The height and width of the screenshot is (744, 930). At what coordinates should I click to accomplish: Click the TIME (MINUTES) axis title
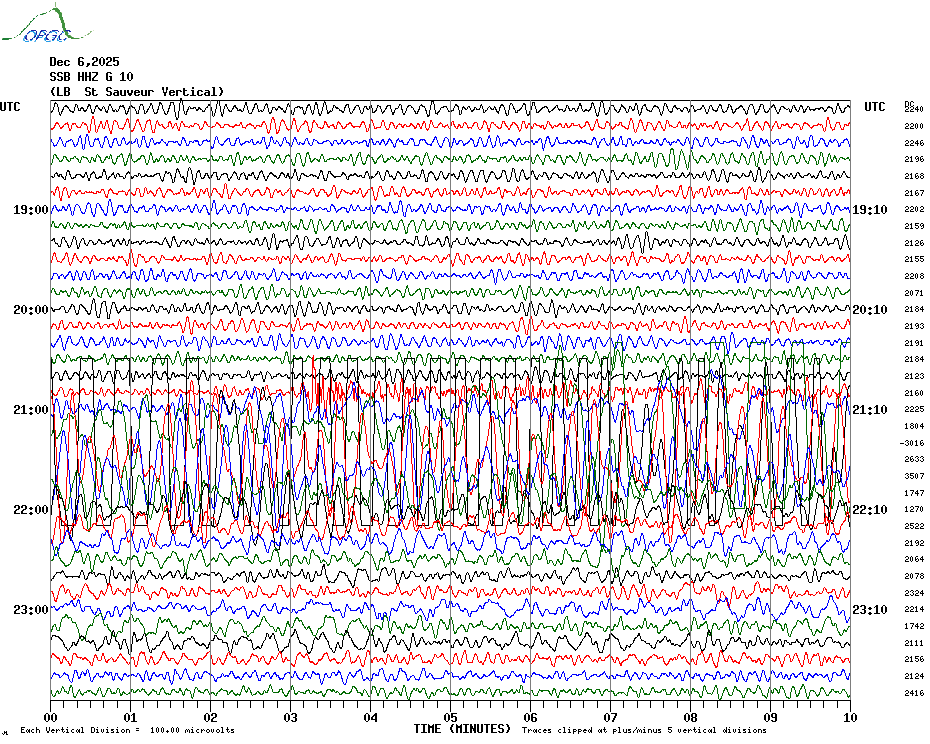462,729
